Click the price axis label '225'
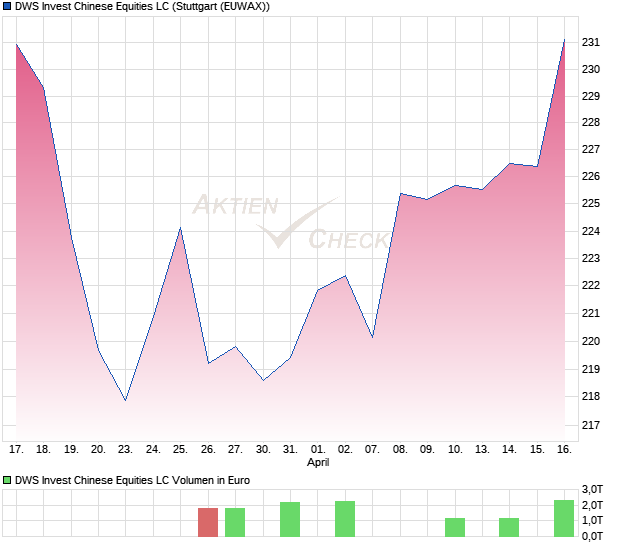 [591, 203]
